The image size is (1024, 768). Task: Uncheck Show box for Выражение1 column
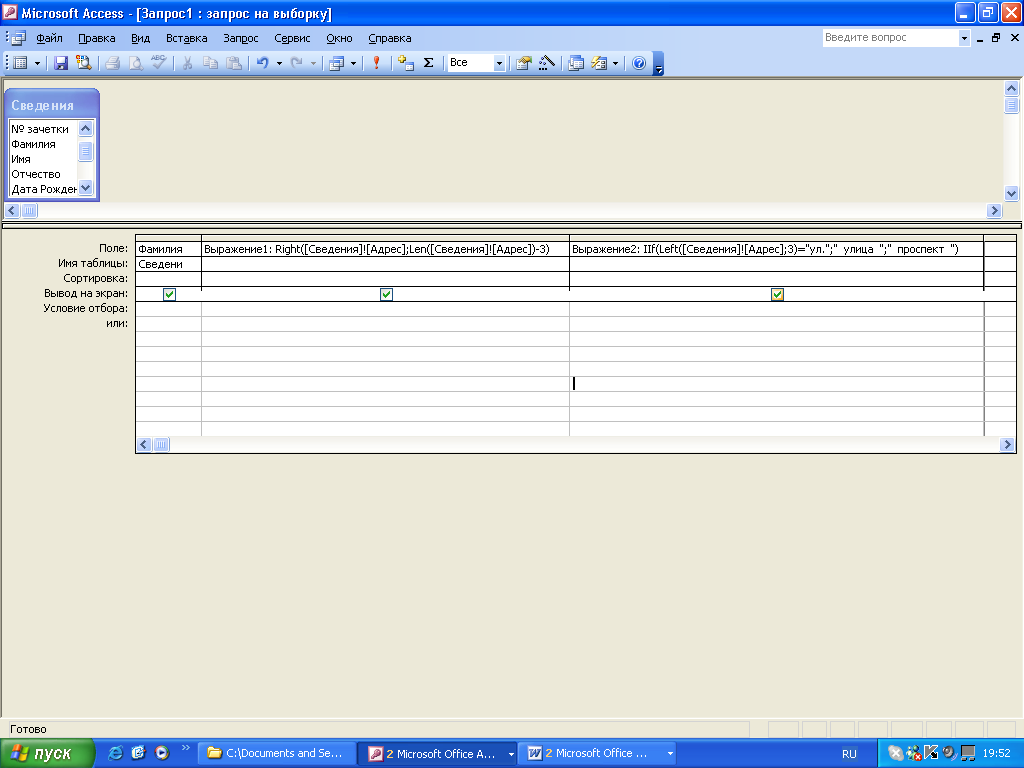(386, 294)
